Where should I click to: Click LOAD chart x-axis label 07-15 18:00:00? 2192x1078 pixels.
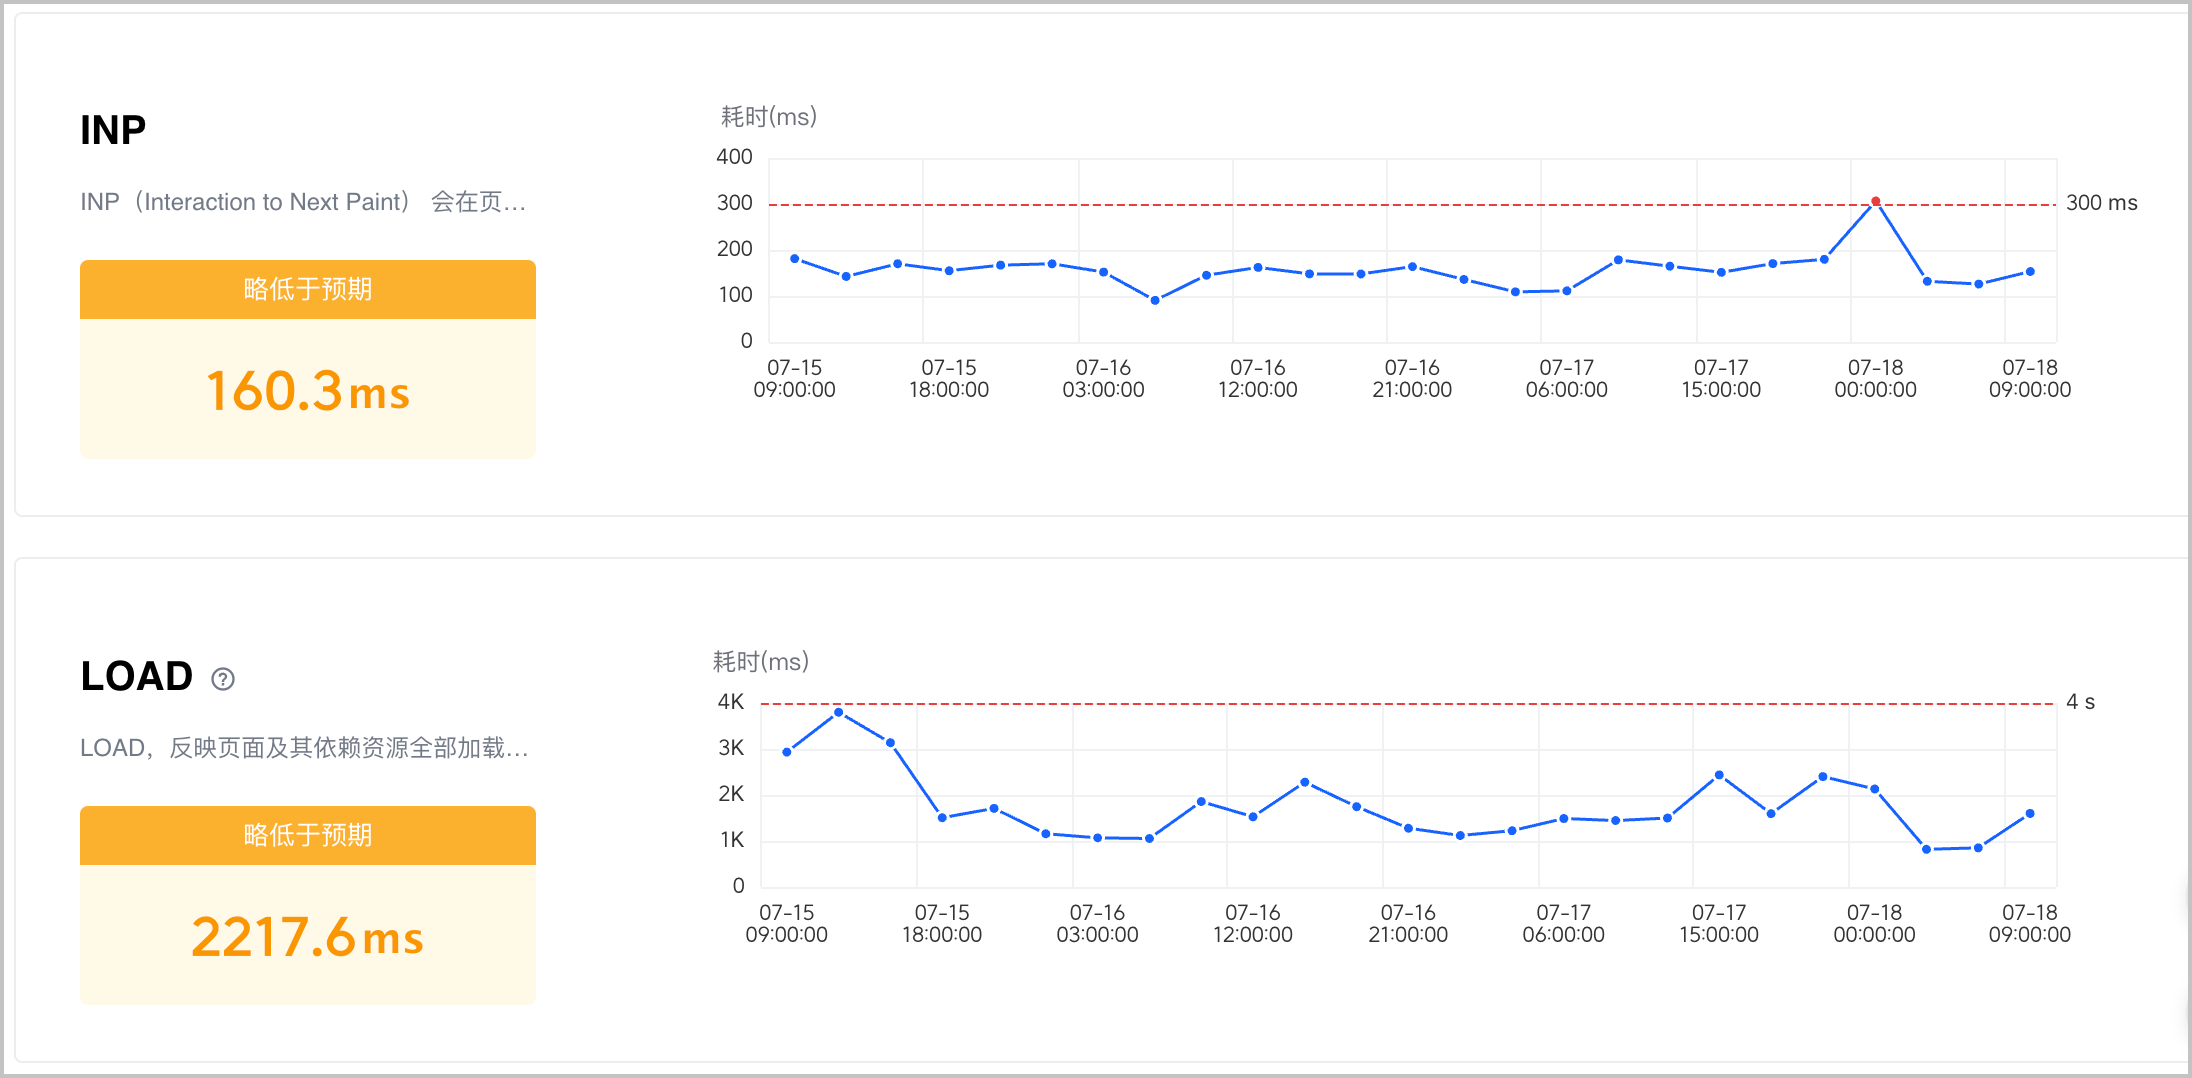[x=942, y=924]
